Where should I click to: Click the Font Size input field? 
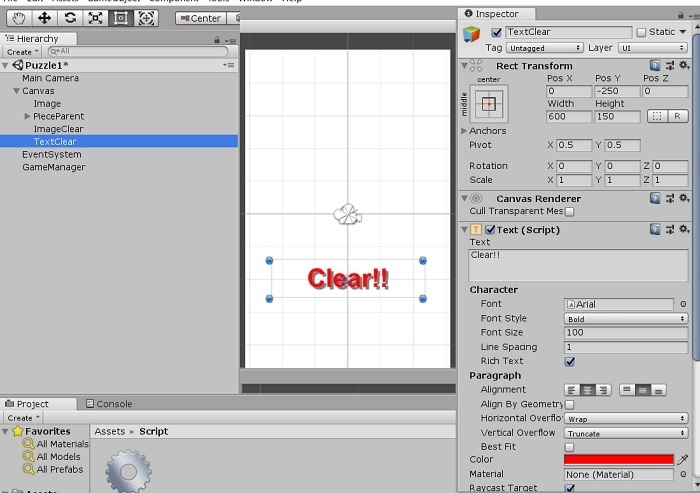coord(625,333)
